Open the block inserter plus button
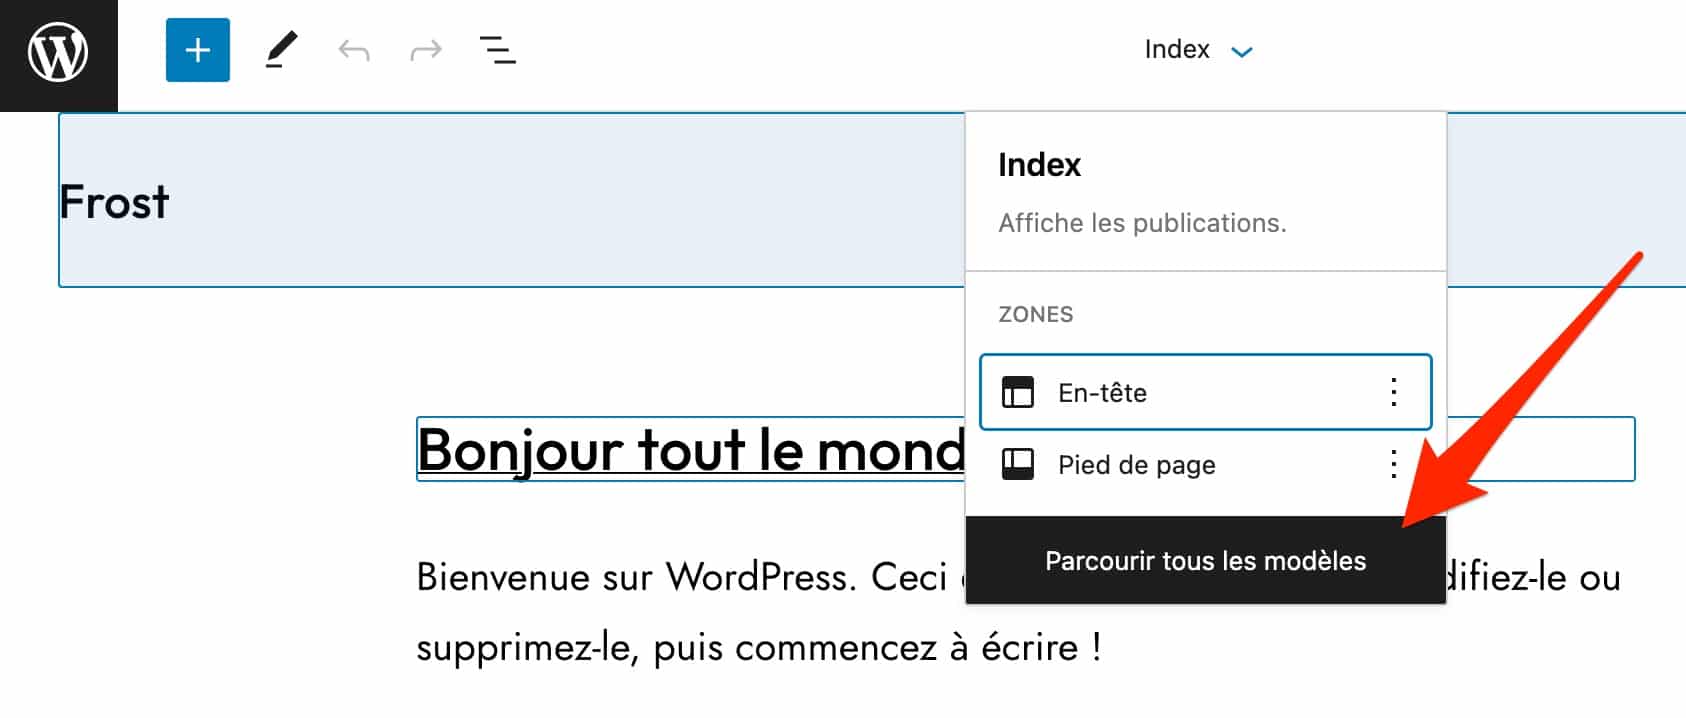The image size is (1686, 718). [x=198, y=50]
